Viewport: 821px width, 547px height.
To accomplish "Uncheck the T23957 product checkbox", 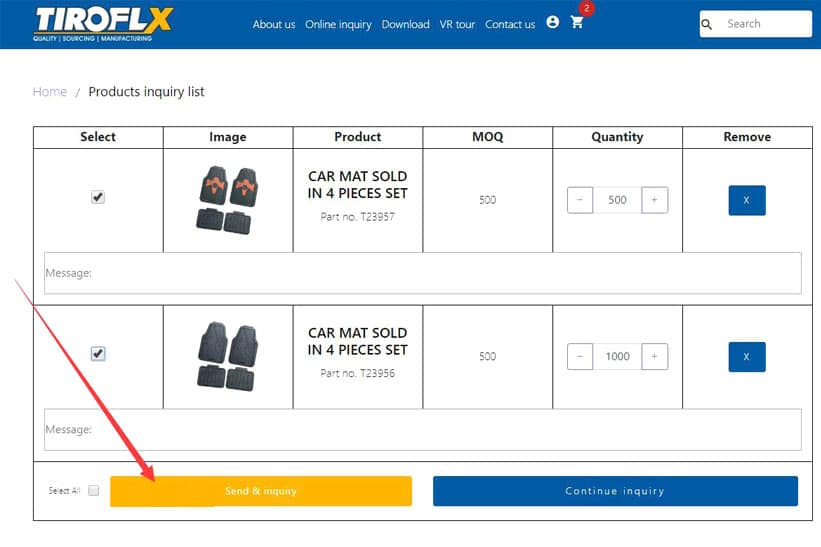I will pyautogui.click(x=98, y=198).
